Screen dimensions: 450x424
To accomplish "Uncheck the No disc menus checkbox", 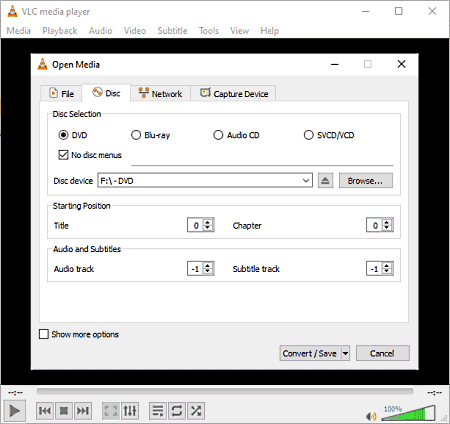I will pyautogui.click(x=63, y=155).
